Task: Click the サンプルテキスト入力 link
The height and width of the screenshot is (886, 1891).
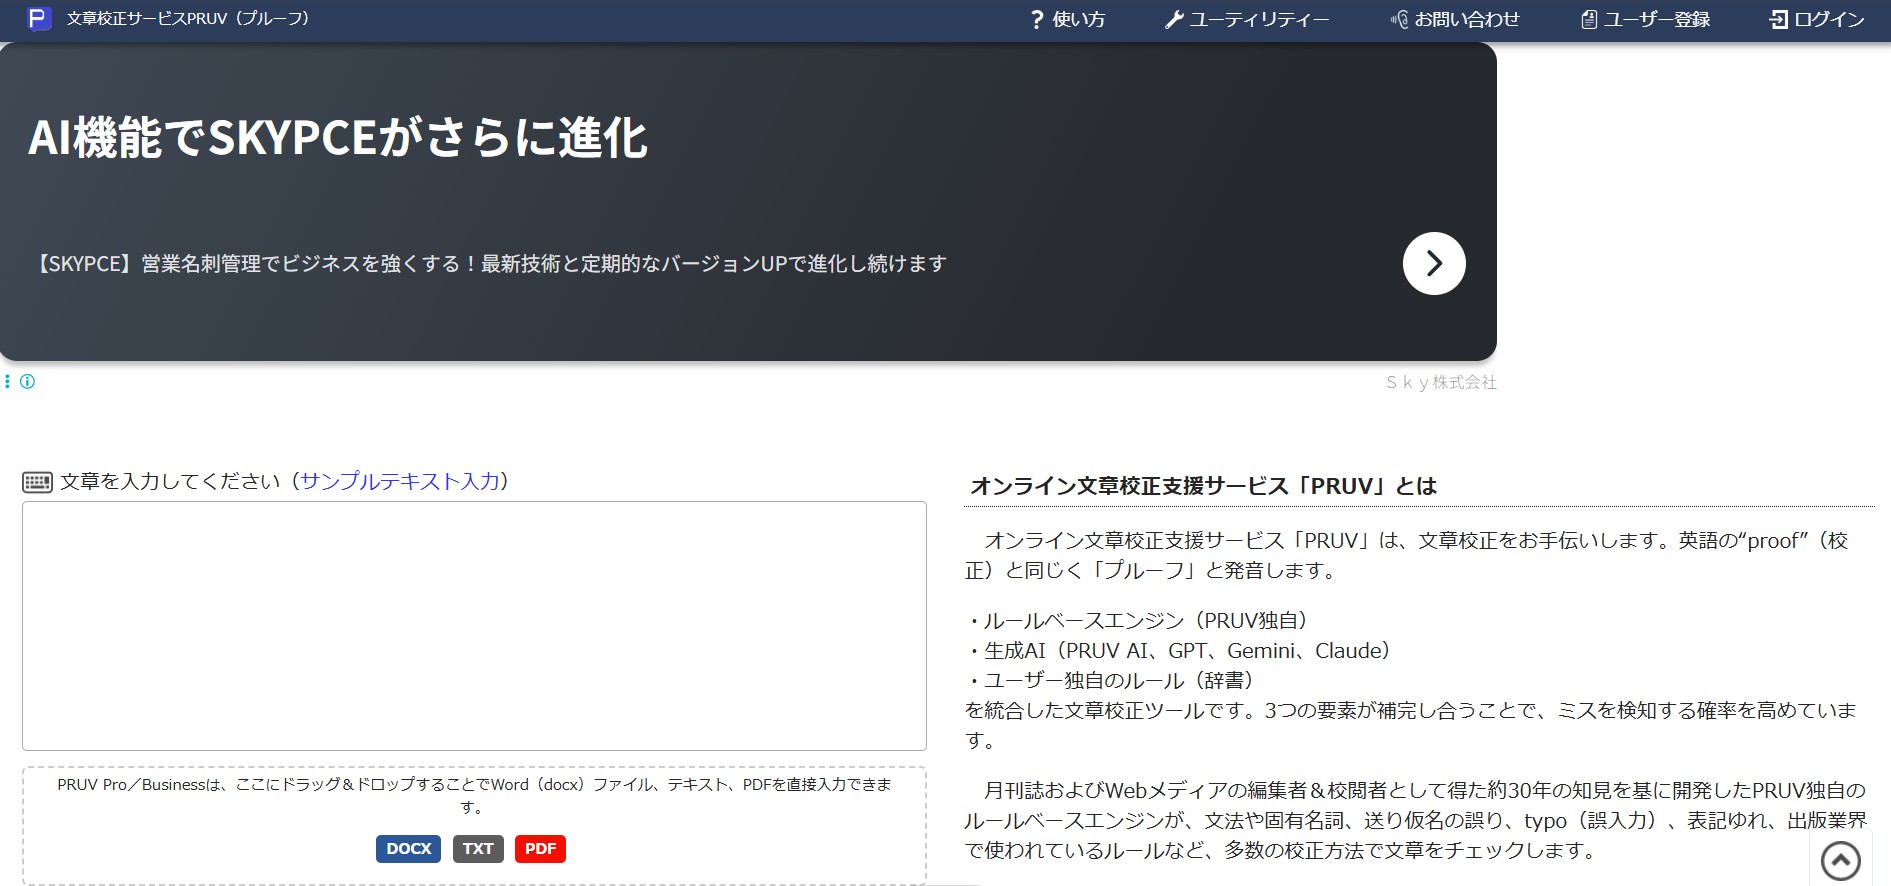Action: point(400,481)
